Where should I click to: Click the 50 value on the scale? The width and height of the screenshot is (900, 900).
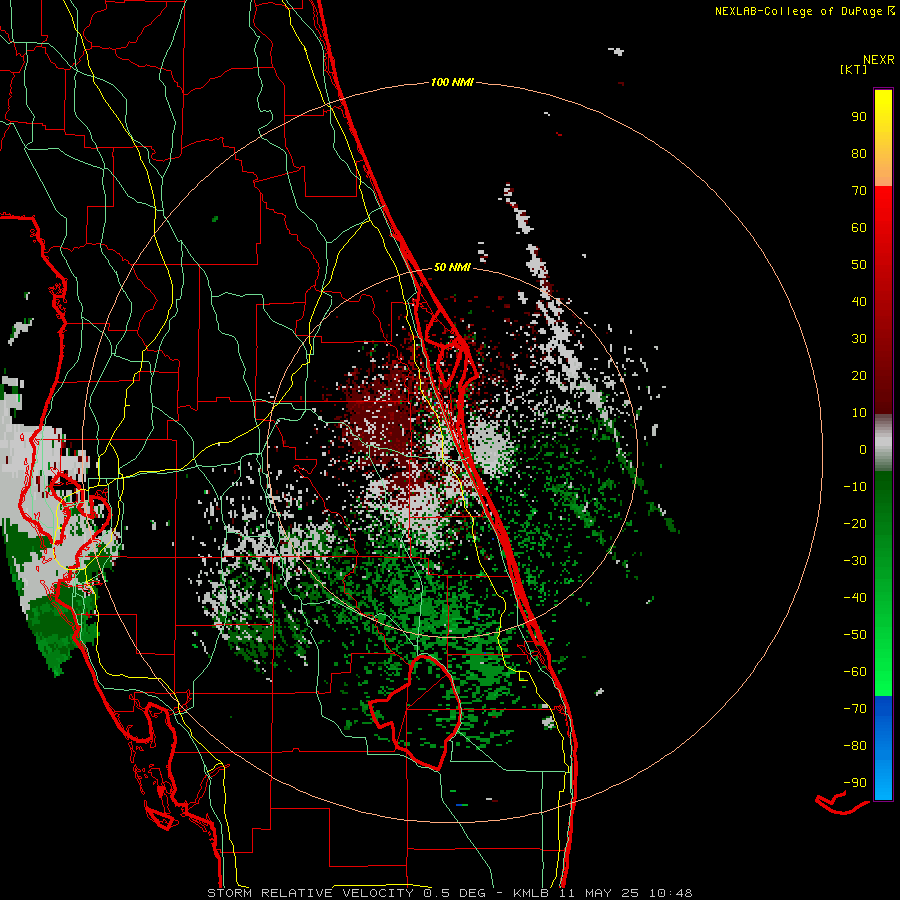[x=859, y=265]
